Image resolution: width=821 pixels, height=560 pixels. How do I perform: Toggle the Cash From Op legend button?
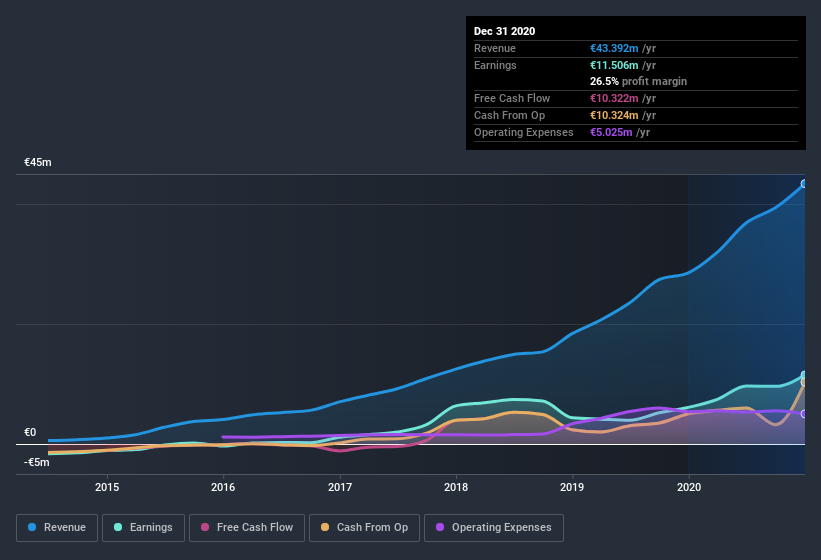click(364, 528)
